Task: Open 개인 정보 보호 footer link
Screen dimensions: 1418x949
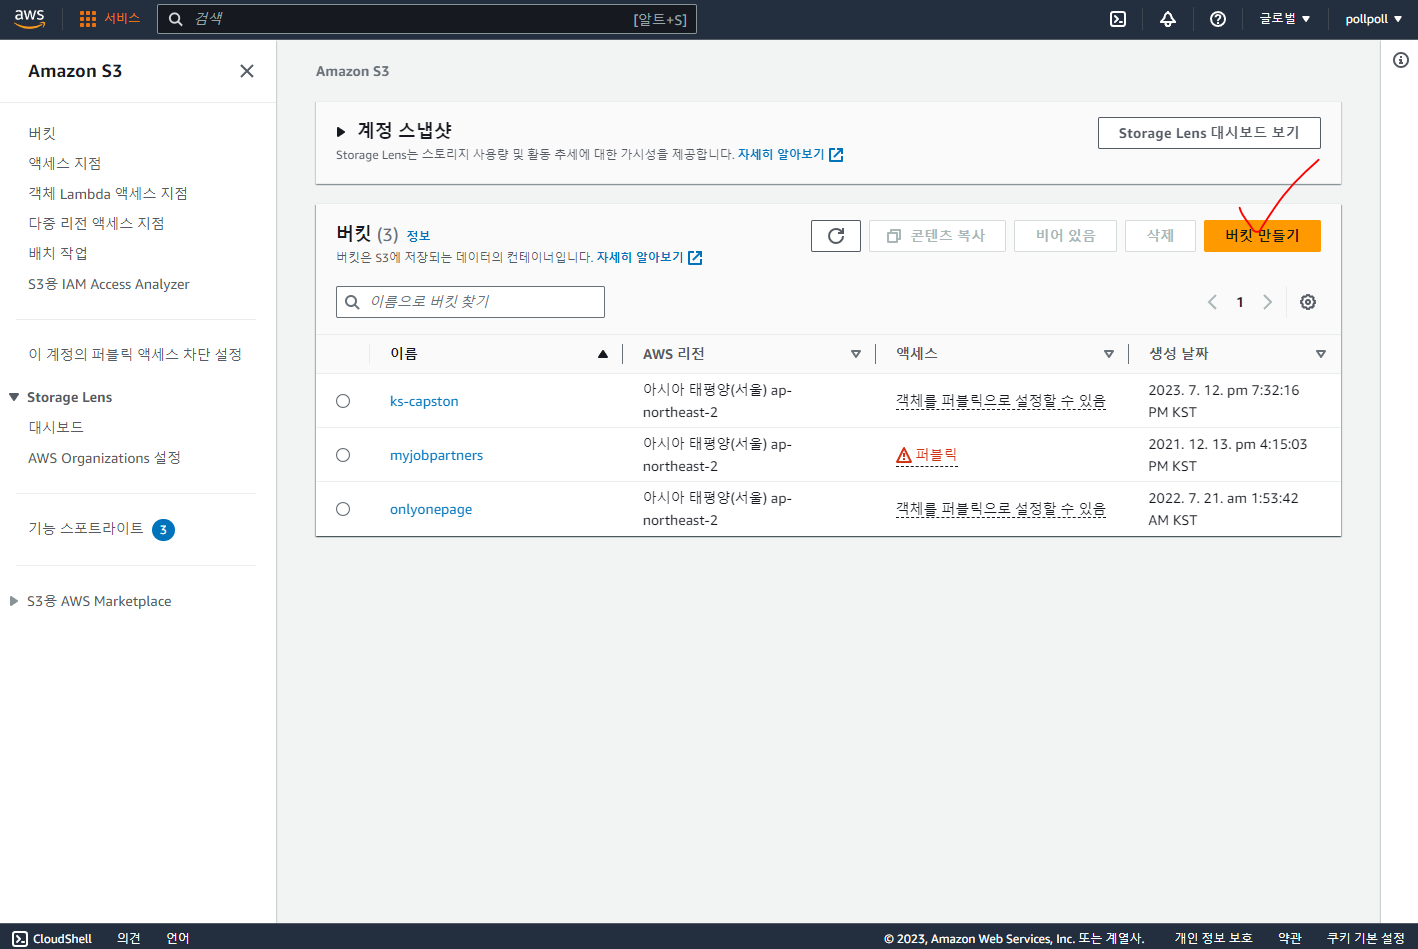Action: point(1213,938)
